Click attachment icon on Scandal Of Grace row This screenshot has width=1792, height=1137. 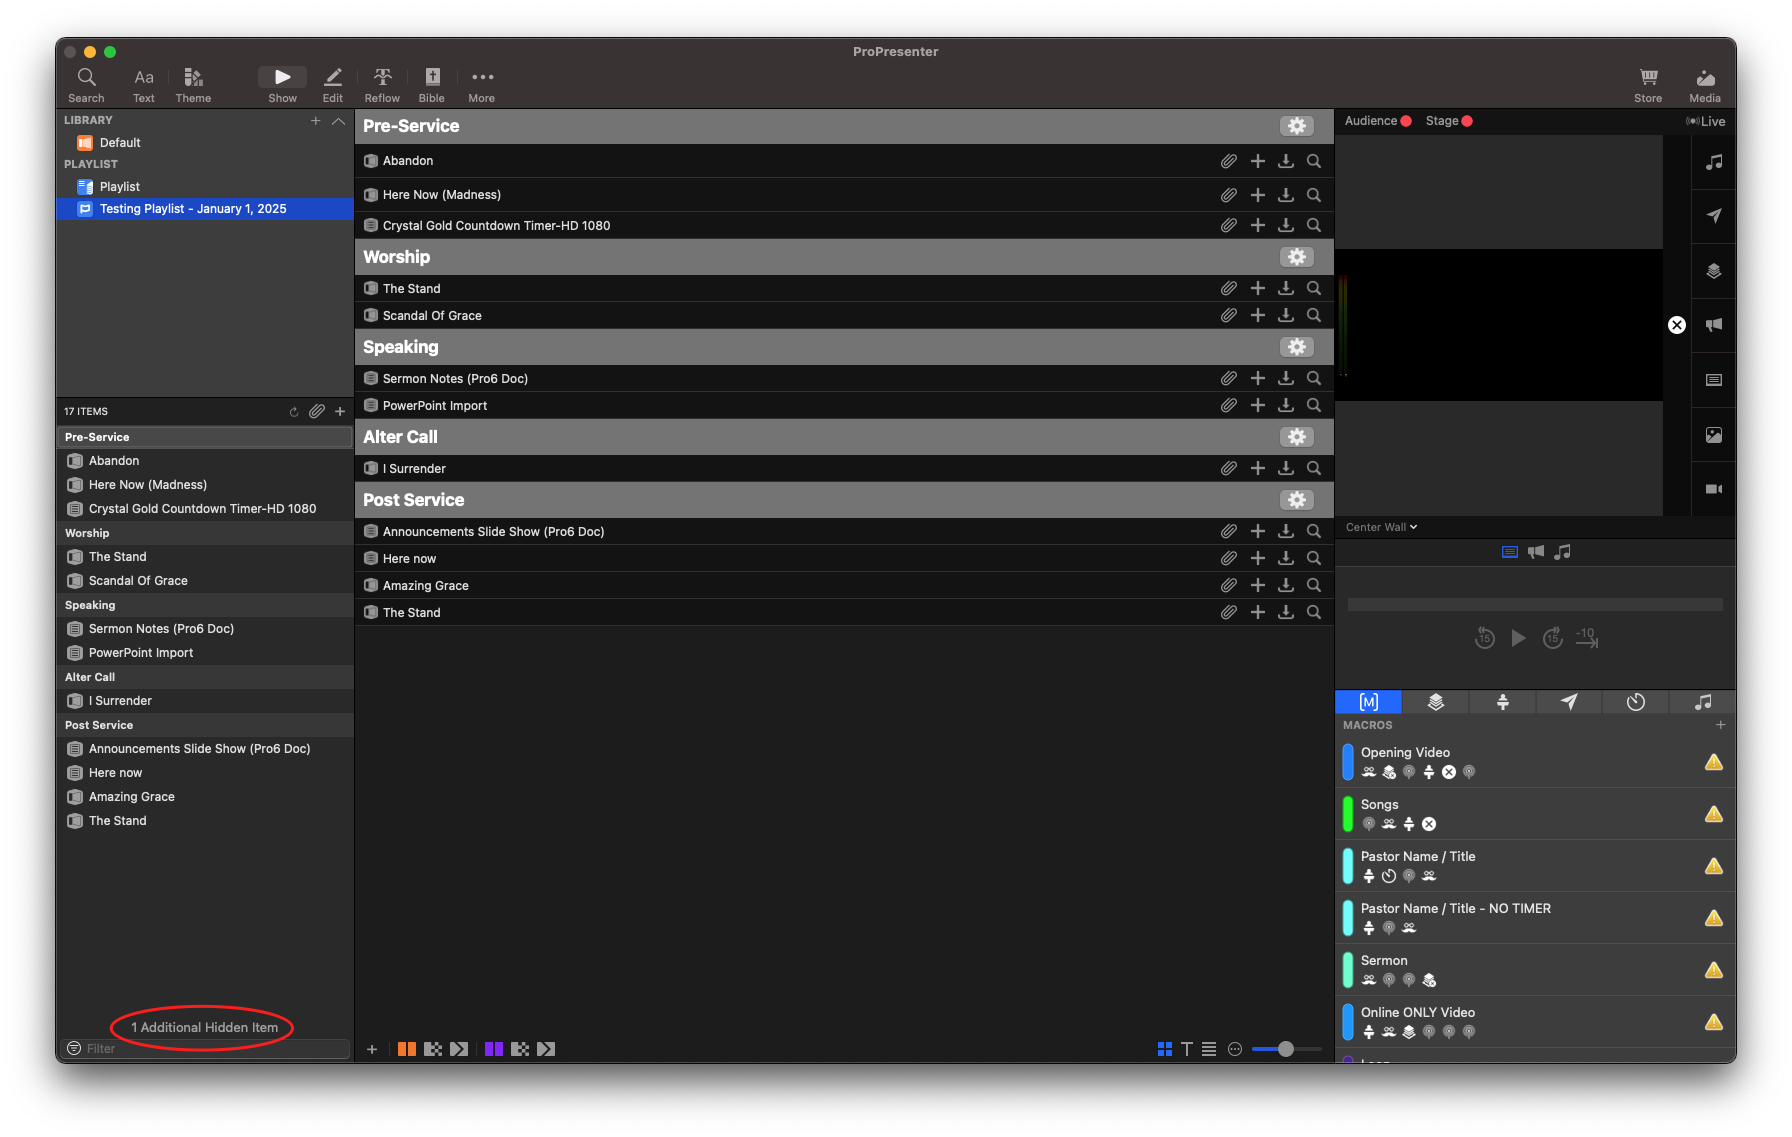click(x=1229, y=315)
